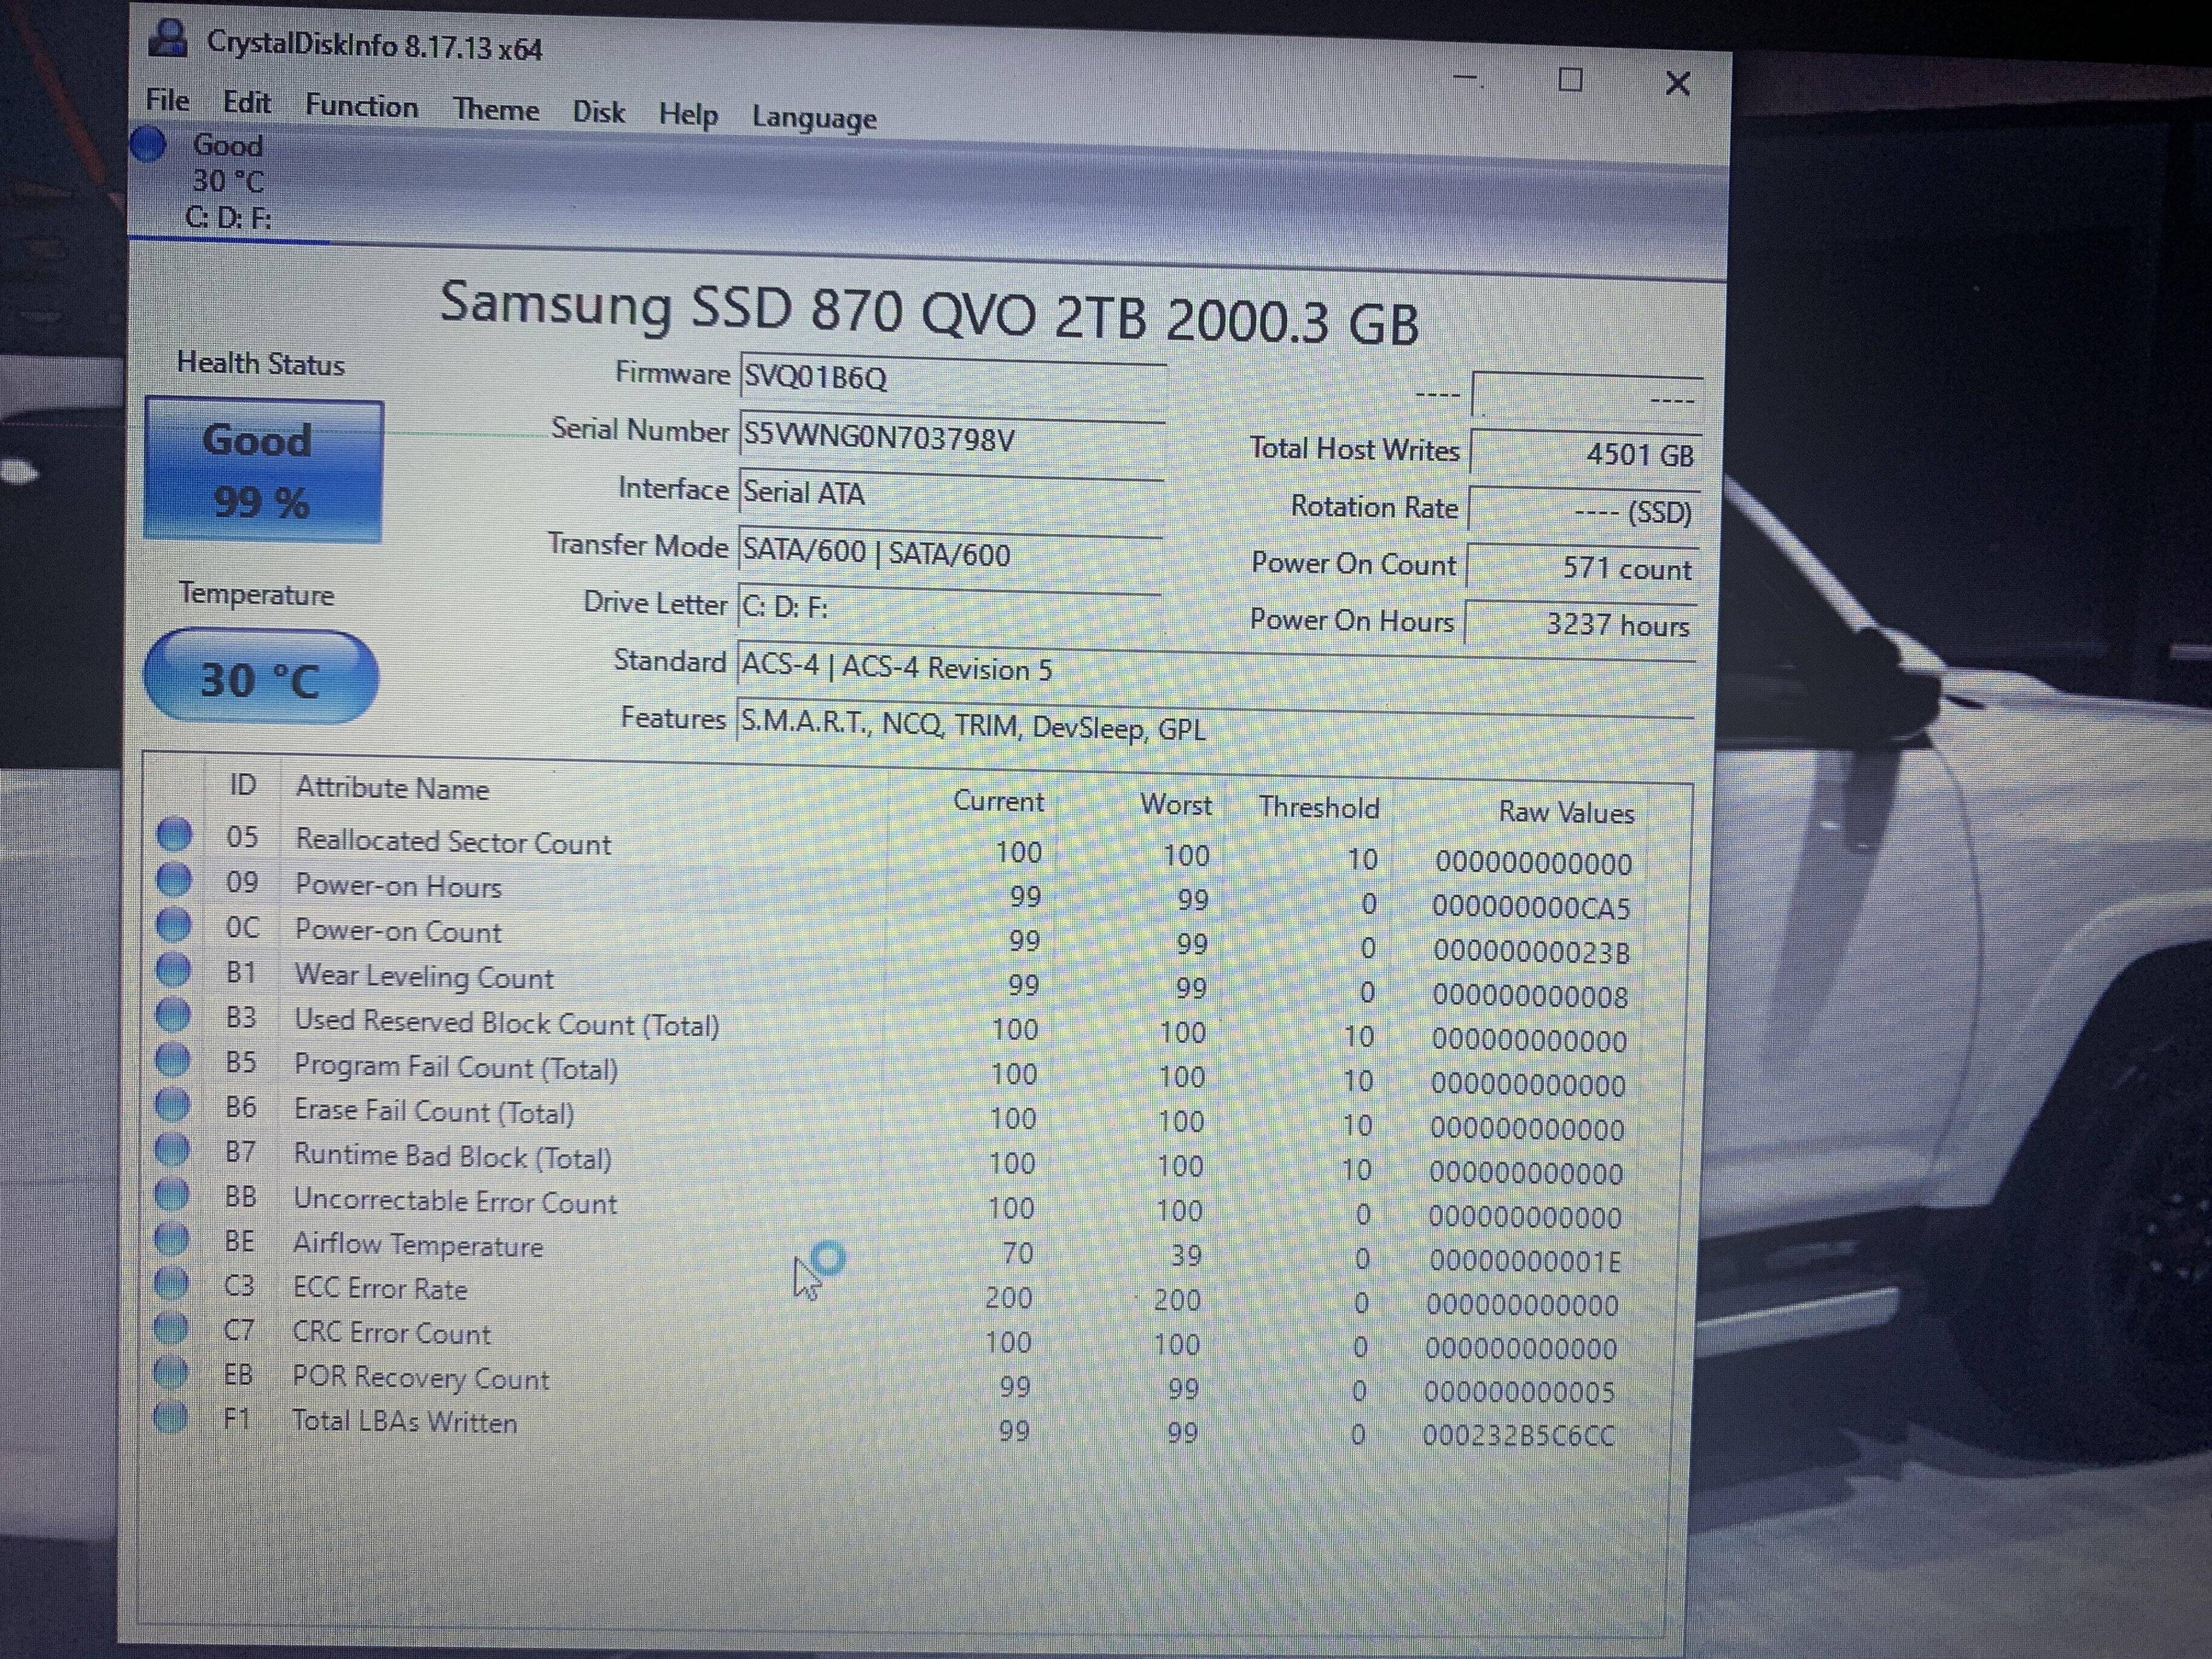Image resolution: width=2212 pixels, height=1659 pixels.
Task: Click the Good disk status orb at top
Action: [x=148, y=145]
